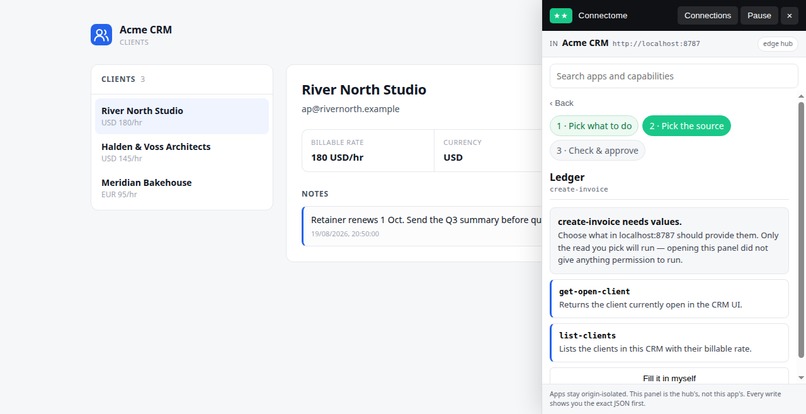The image size is (806, 414).
Task: Click the Fill it in myself button
Action: [669, 378]
